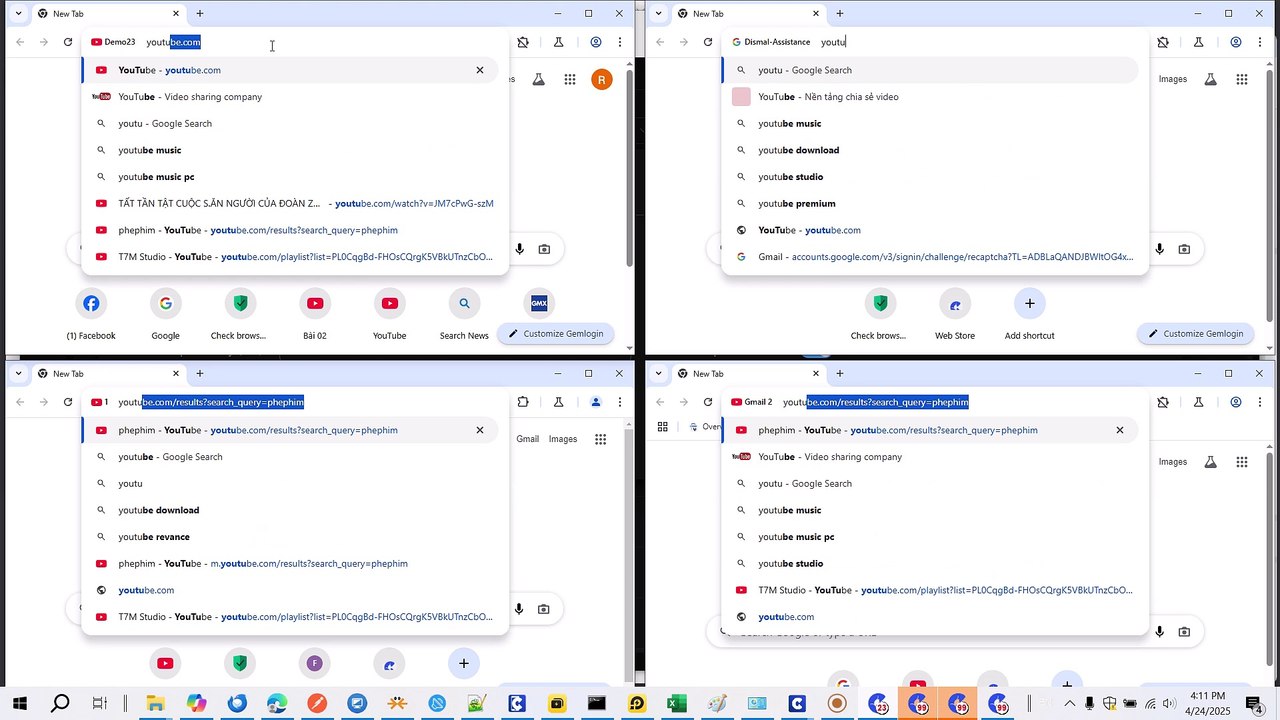This screenshot has width=1280, height=720.
Task: Open Google apps grid in Dismal-Assistance window
Action: pos(1242,80)
